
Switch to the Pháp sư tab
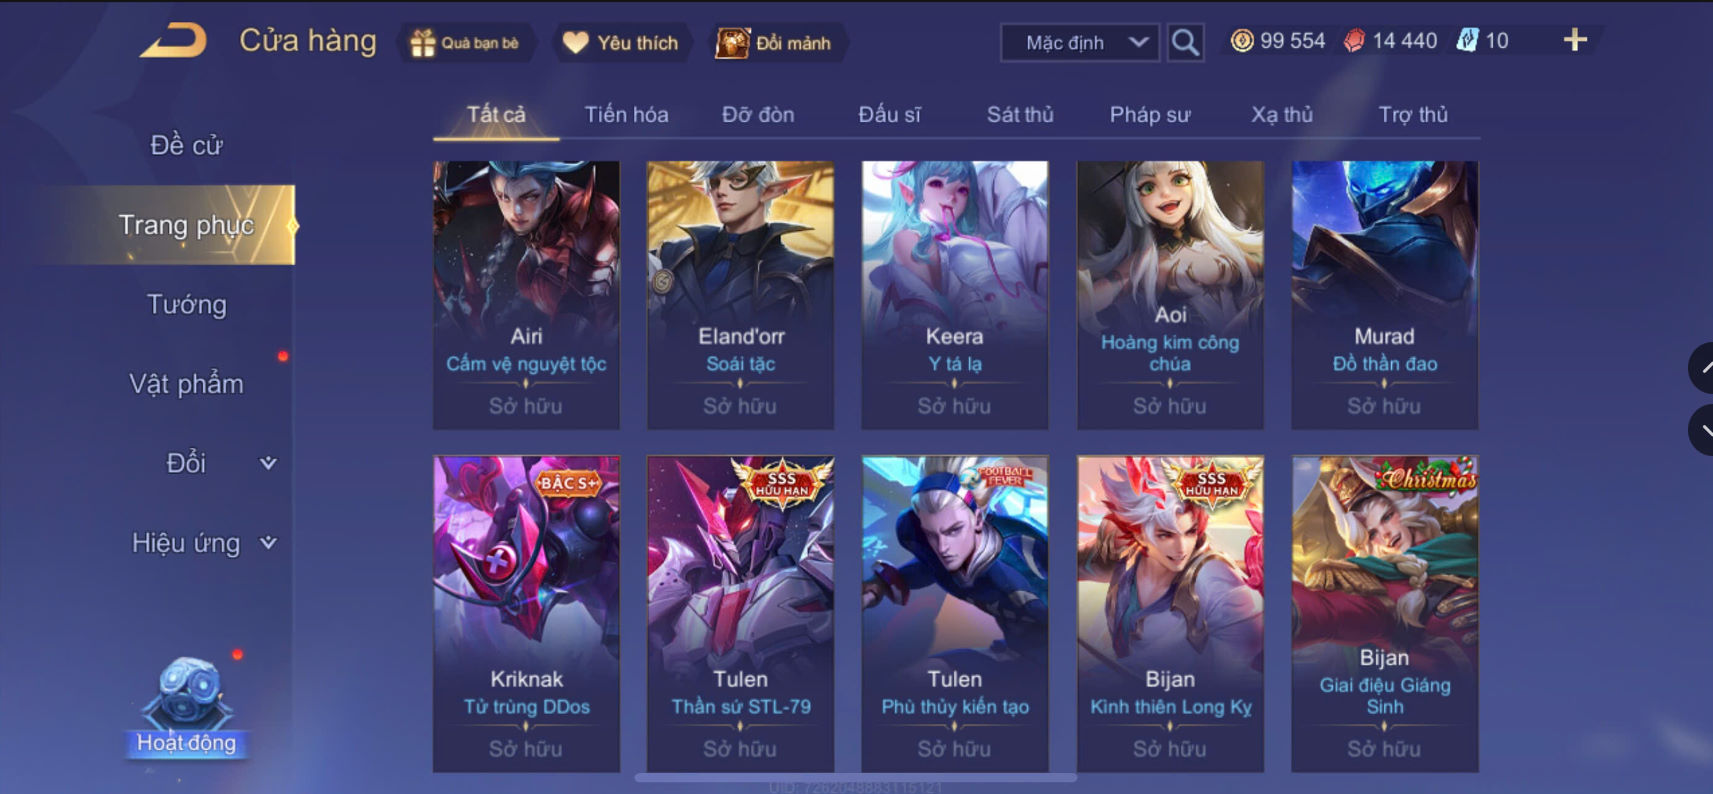click(1150, 114)
